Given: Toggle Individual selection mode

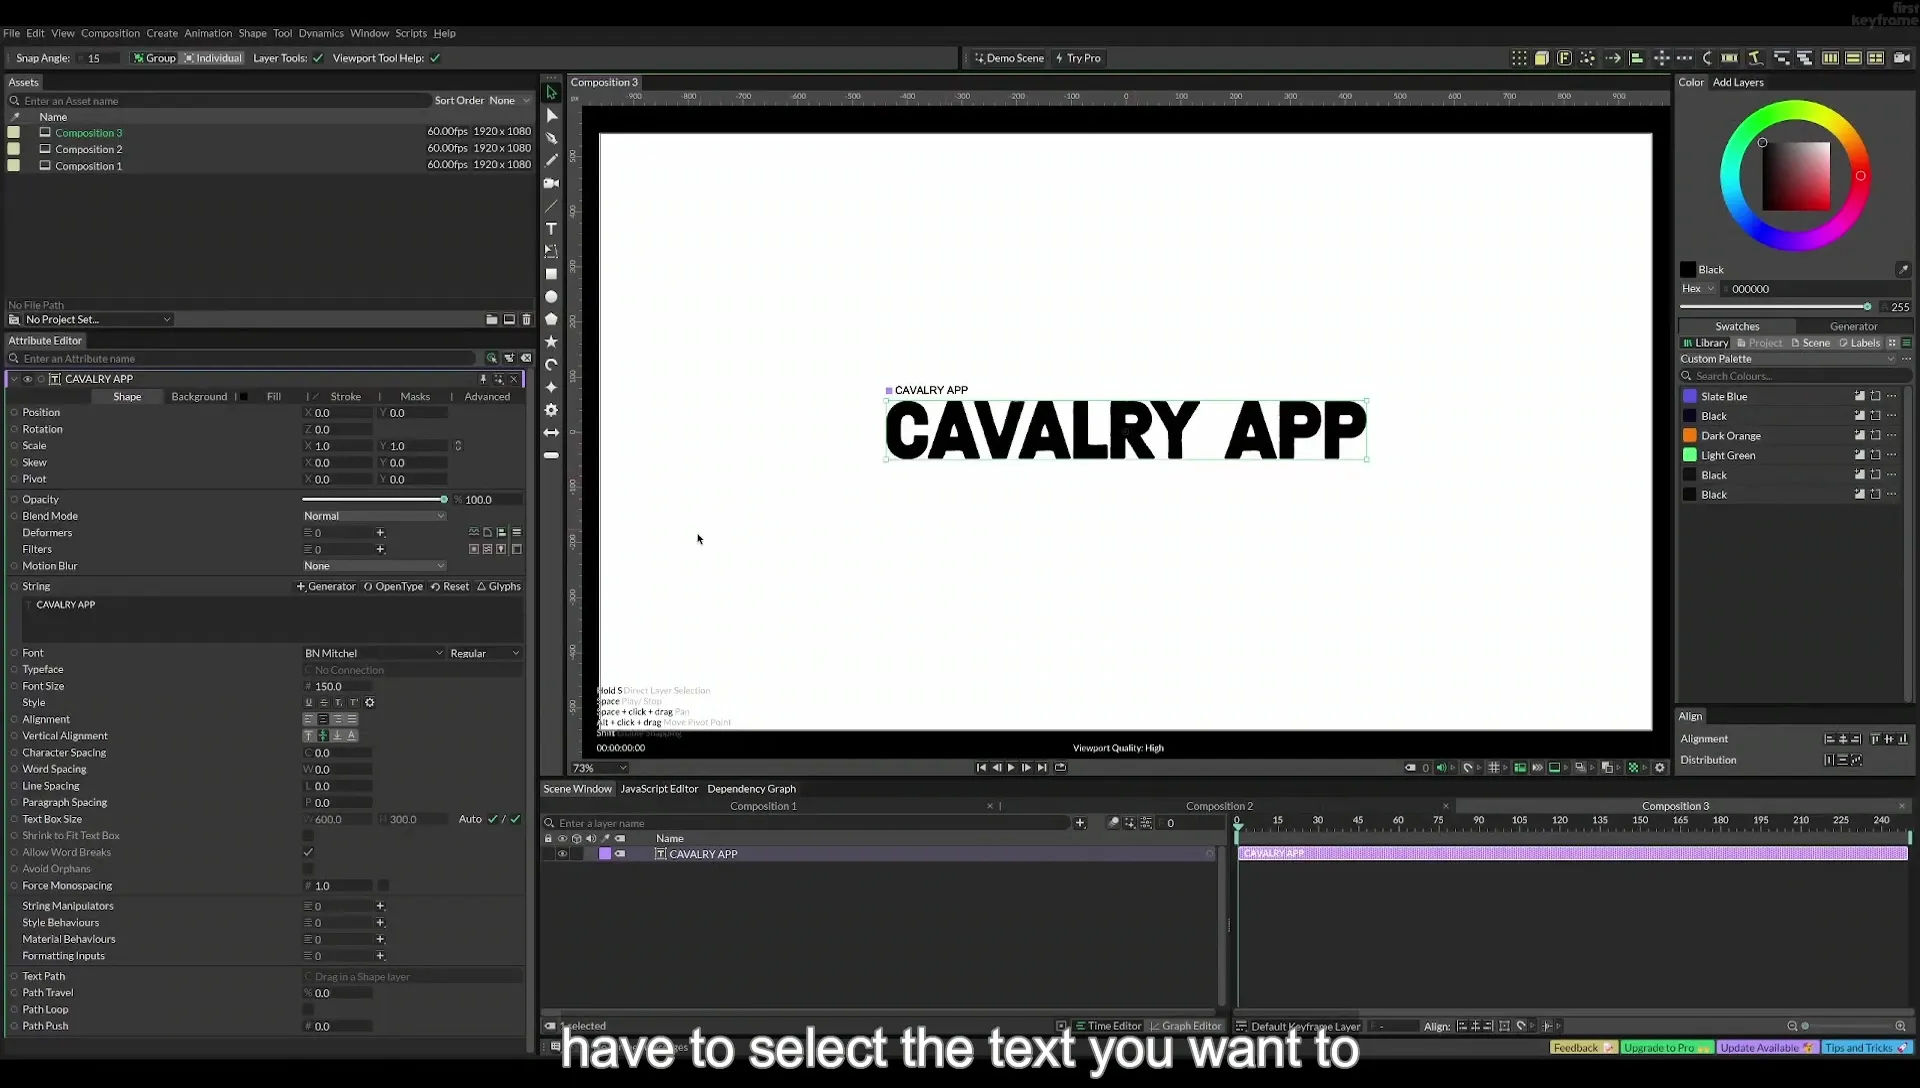Looking at the screenshot, I should pyautogui.click(x=212, y=58).
